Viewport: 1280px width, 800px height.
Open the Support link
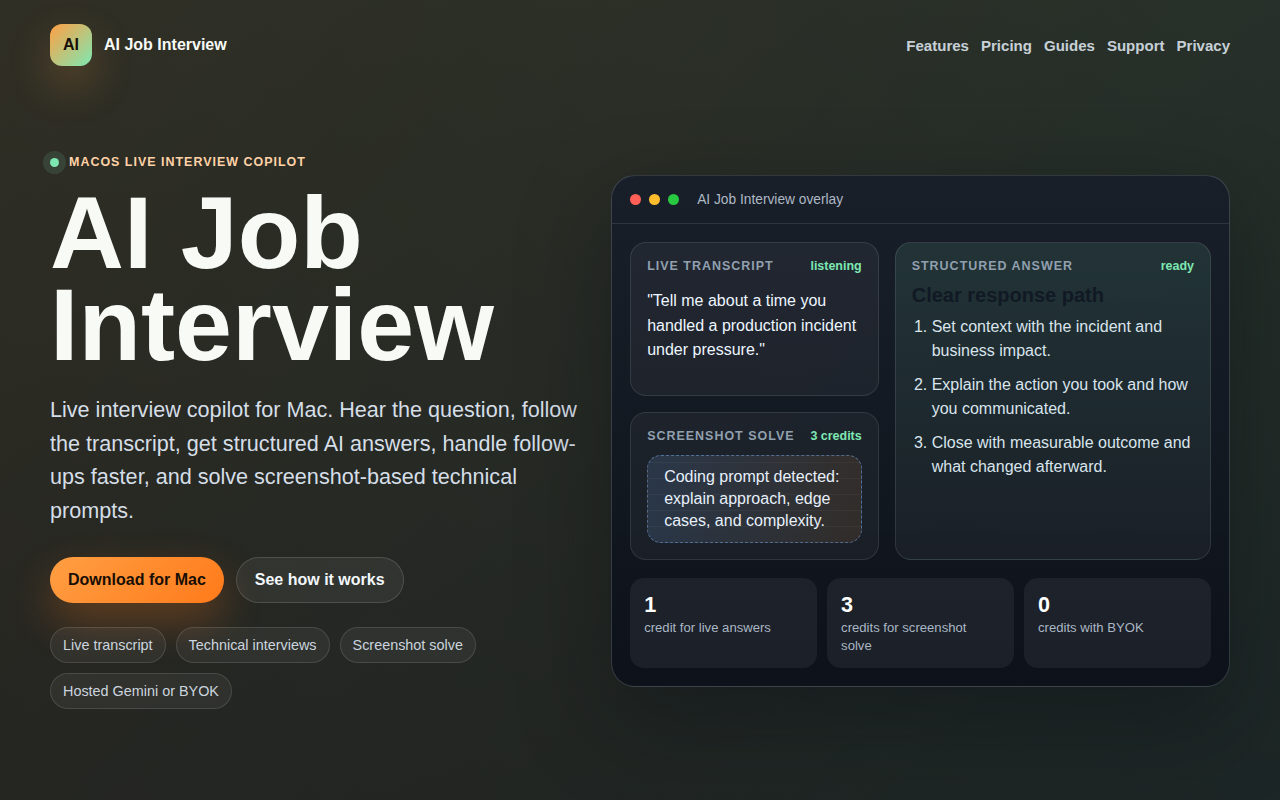[x=1135, y=46]
